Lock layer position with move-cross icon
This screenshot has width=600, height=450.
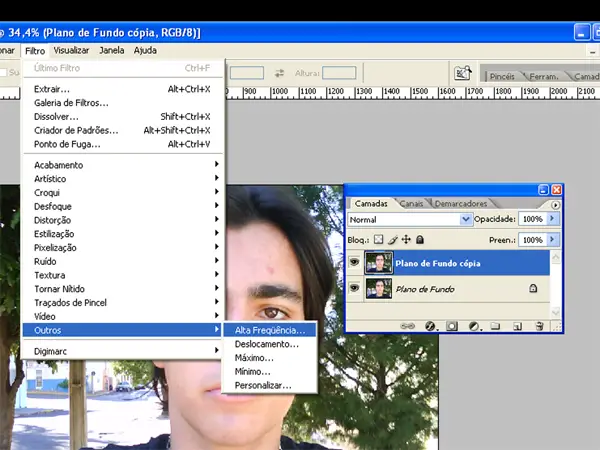(406, 240)
